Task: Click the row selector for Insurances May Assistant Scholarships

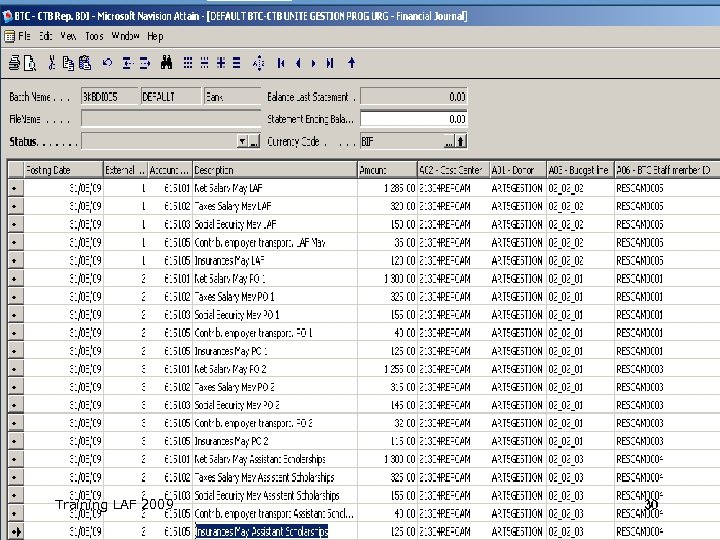Action: click(15, 532)
